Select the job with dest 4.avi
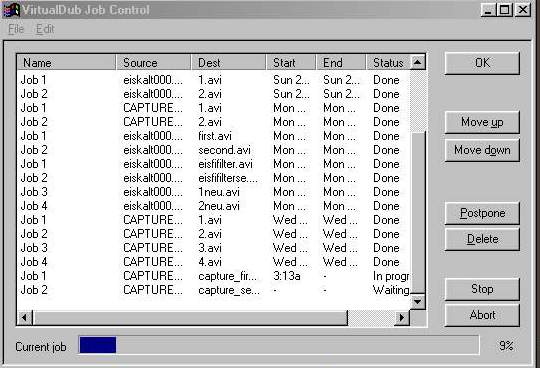The height and width of the screenshot is (368, 540). coord(214,262)
